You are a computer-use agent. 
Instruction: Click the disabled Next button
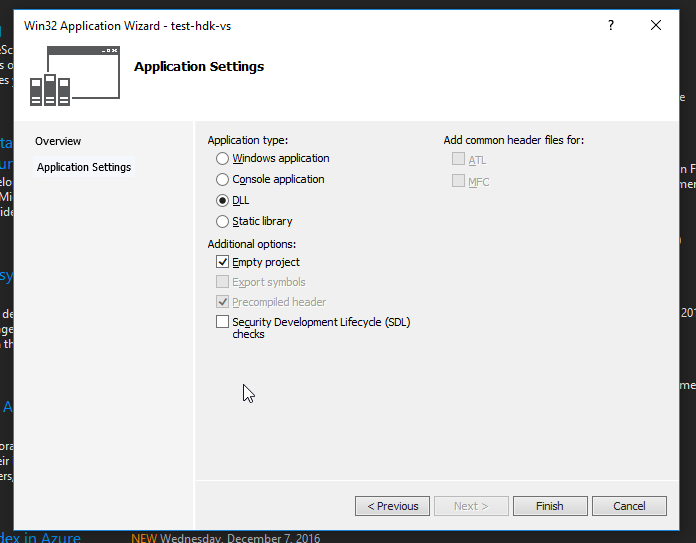(x=471, y=506)
